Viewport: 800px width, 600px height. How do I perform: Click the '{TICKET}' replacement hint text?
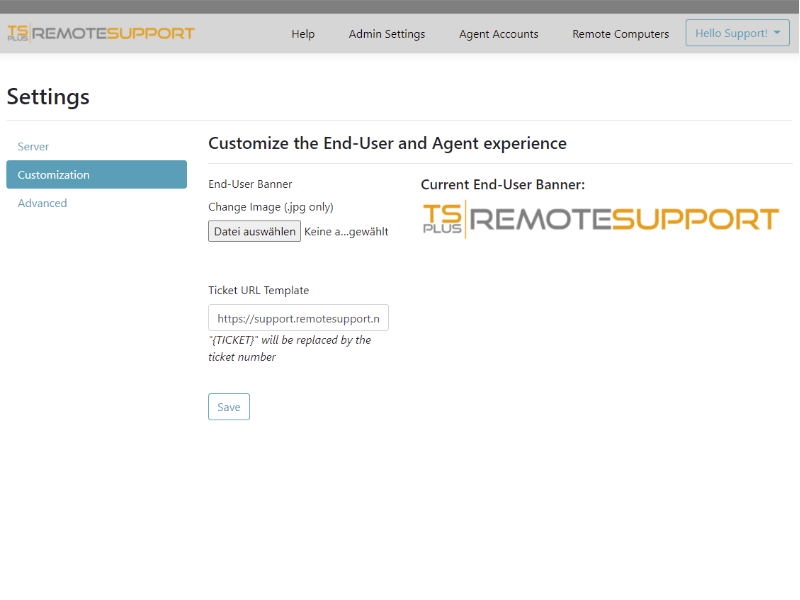[x=289, y=348]
